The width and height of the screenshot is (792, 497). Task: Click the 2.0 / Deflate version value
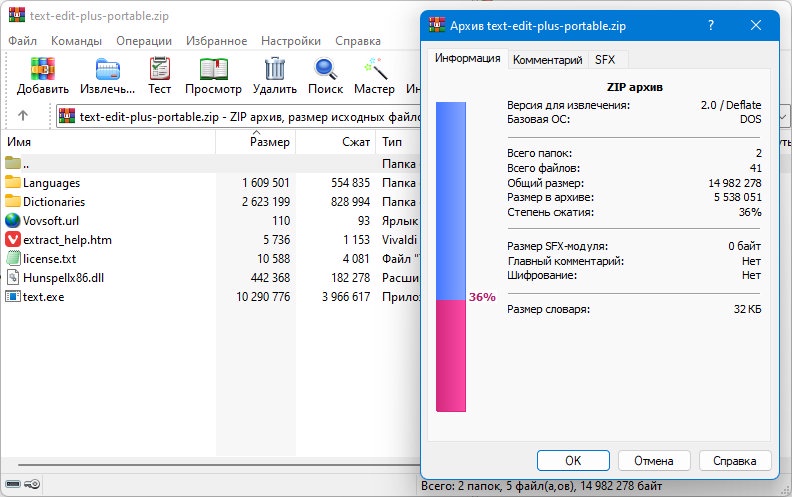pyautogui.click(x=731, y=105)
